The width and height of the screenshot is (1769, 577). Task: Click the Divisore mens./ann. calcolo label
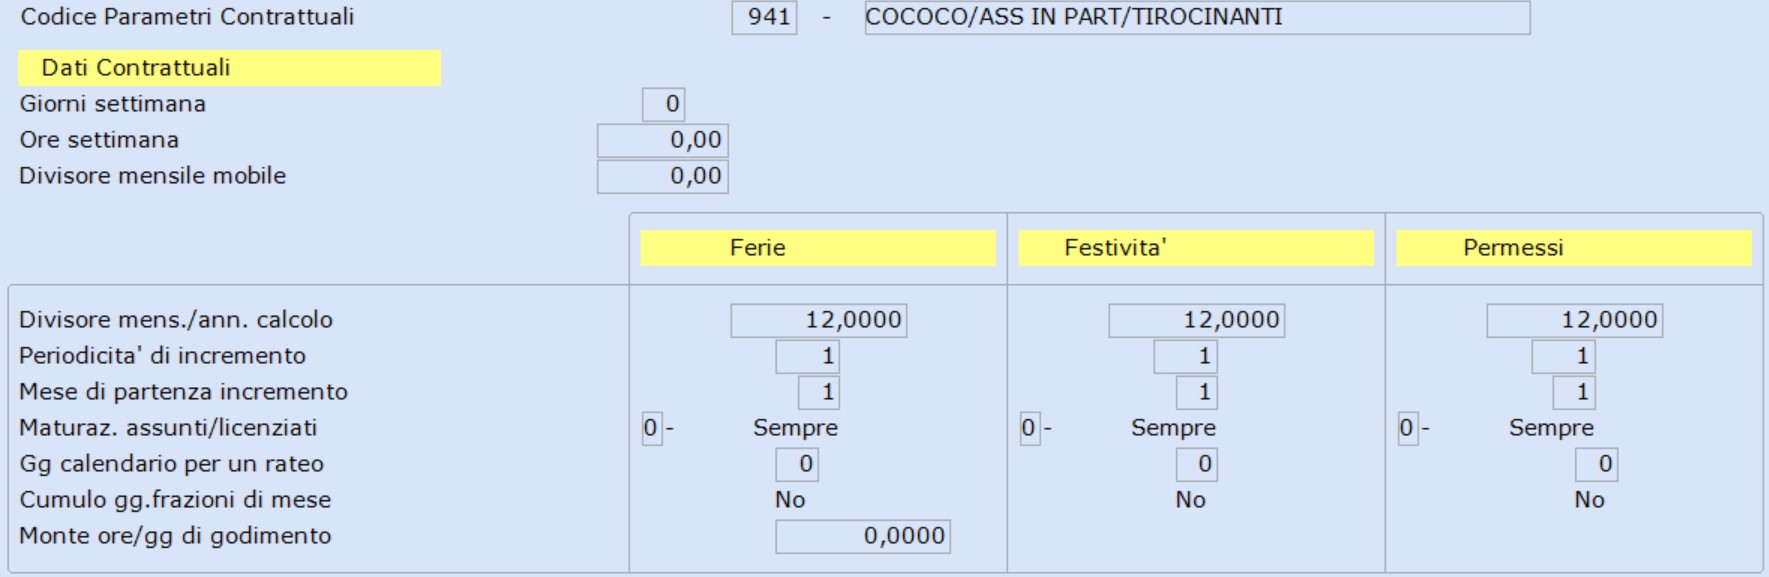point(176,320)
